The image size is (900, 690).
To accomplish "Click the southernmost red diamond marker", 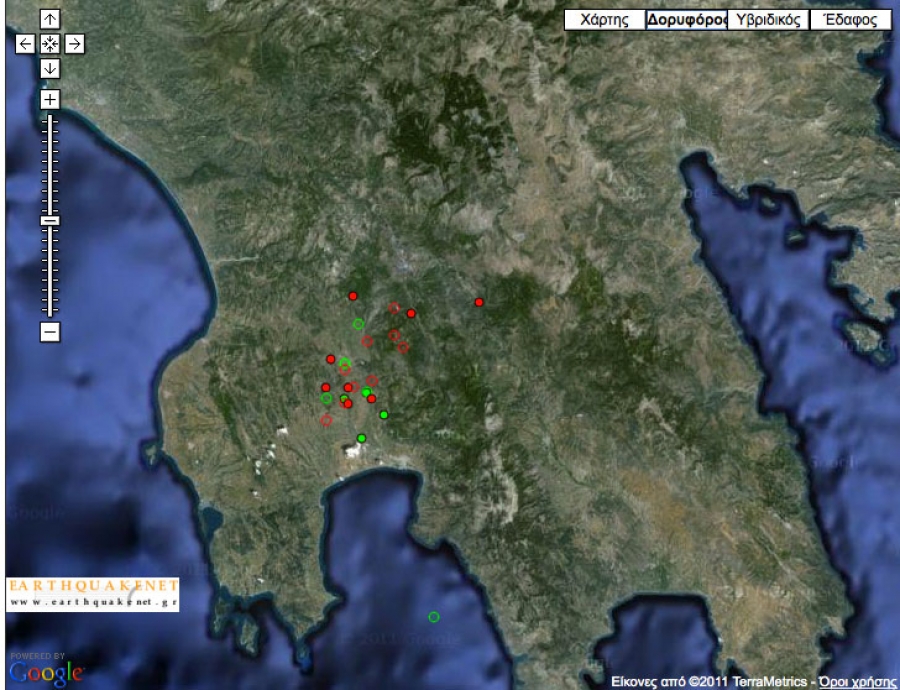I will (x=326, y=421).
